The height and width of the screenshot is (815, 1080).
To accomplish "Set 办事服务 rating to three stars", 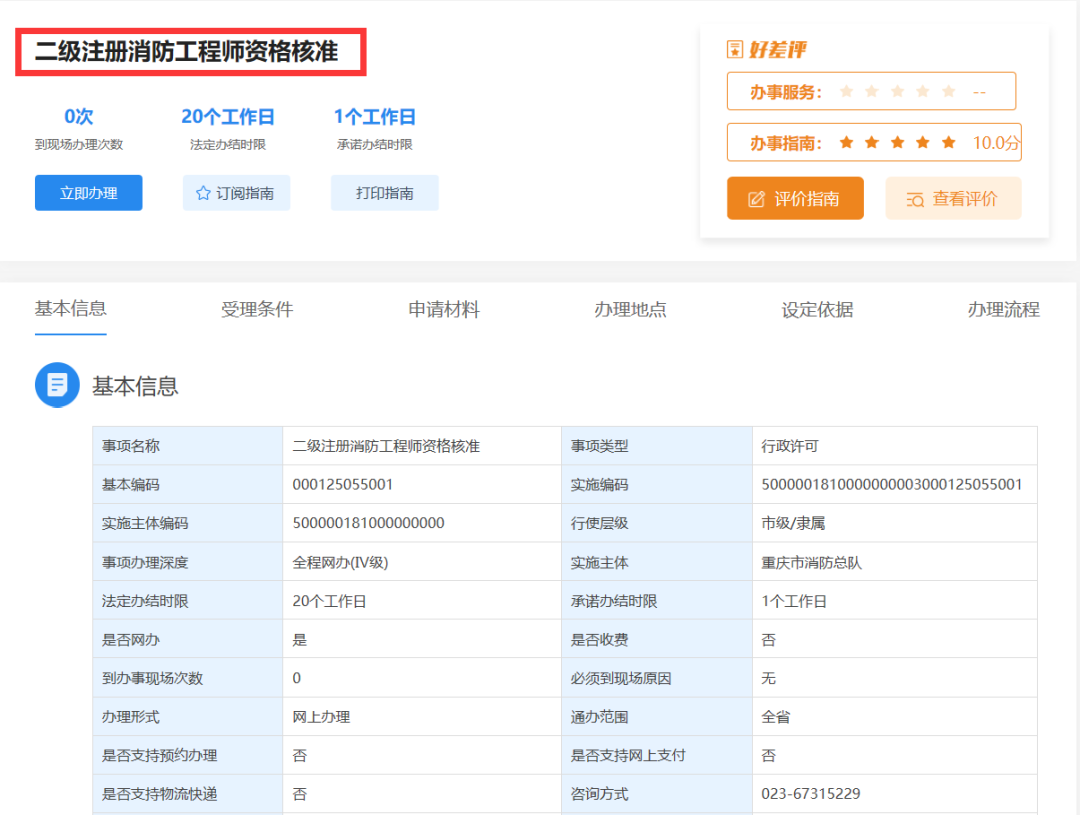I will click(x=897, y=92).
